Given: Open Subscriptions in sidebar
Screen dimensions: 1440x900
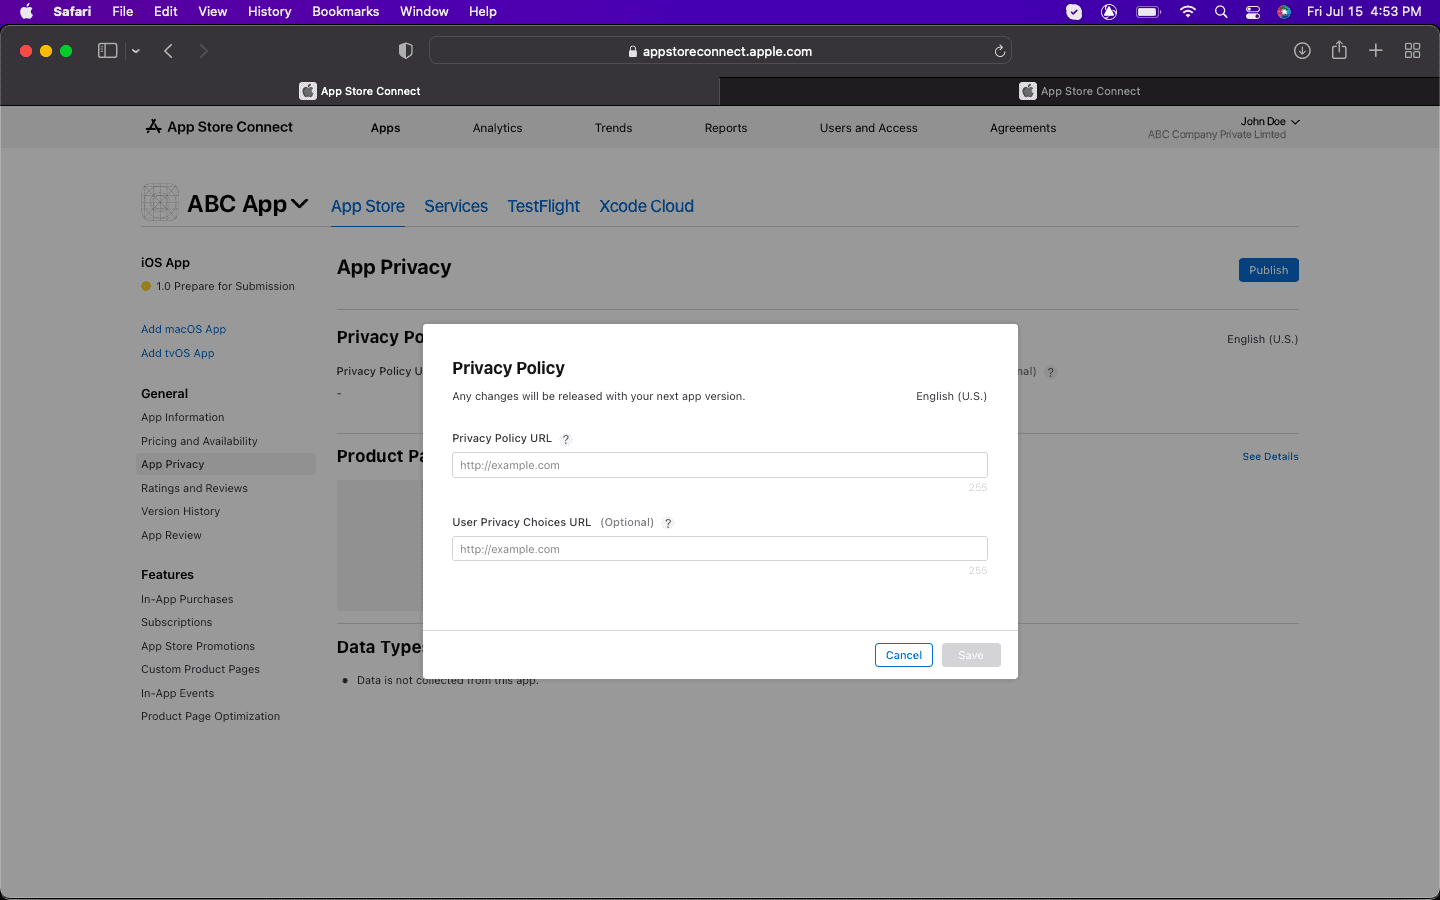Looking at the screenshot, I should (176, 622).
